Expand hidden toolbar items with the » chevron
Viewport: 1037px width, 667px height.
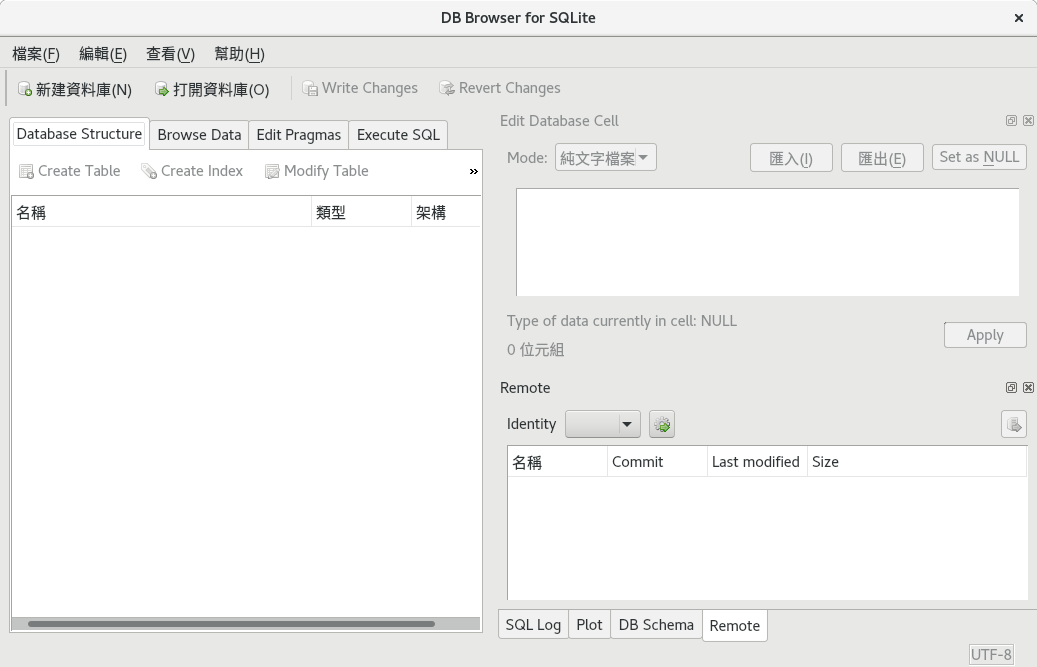click(474, 171)
